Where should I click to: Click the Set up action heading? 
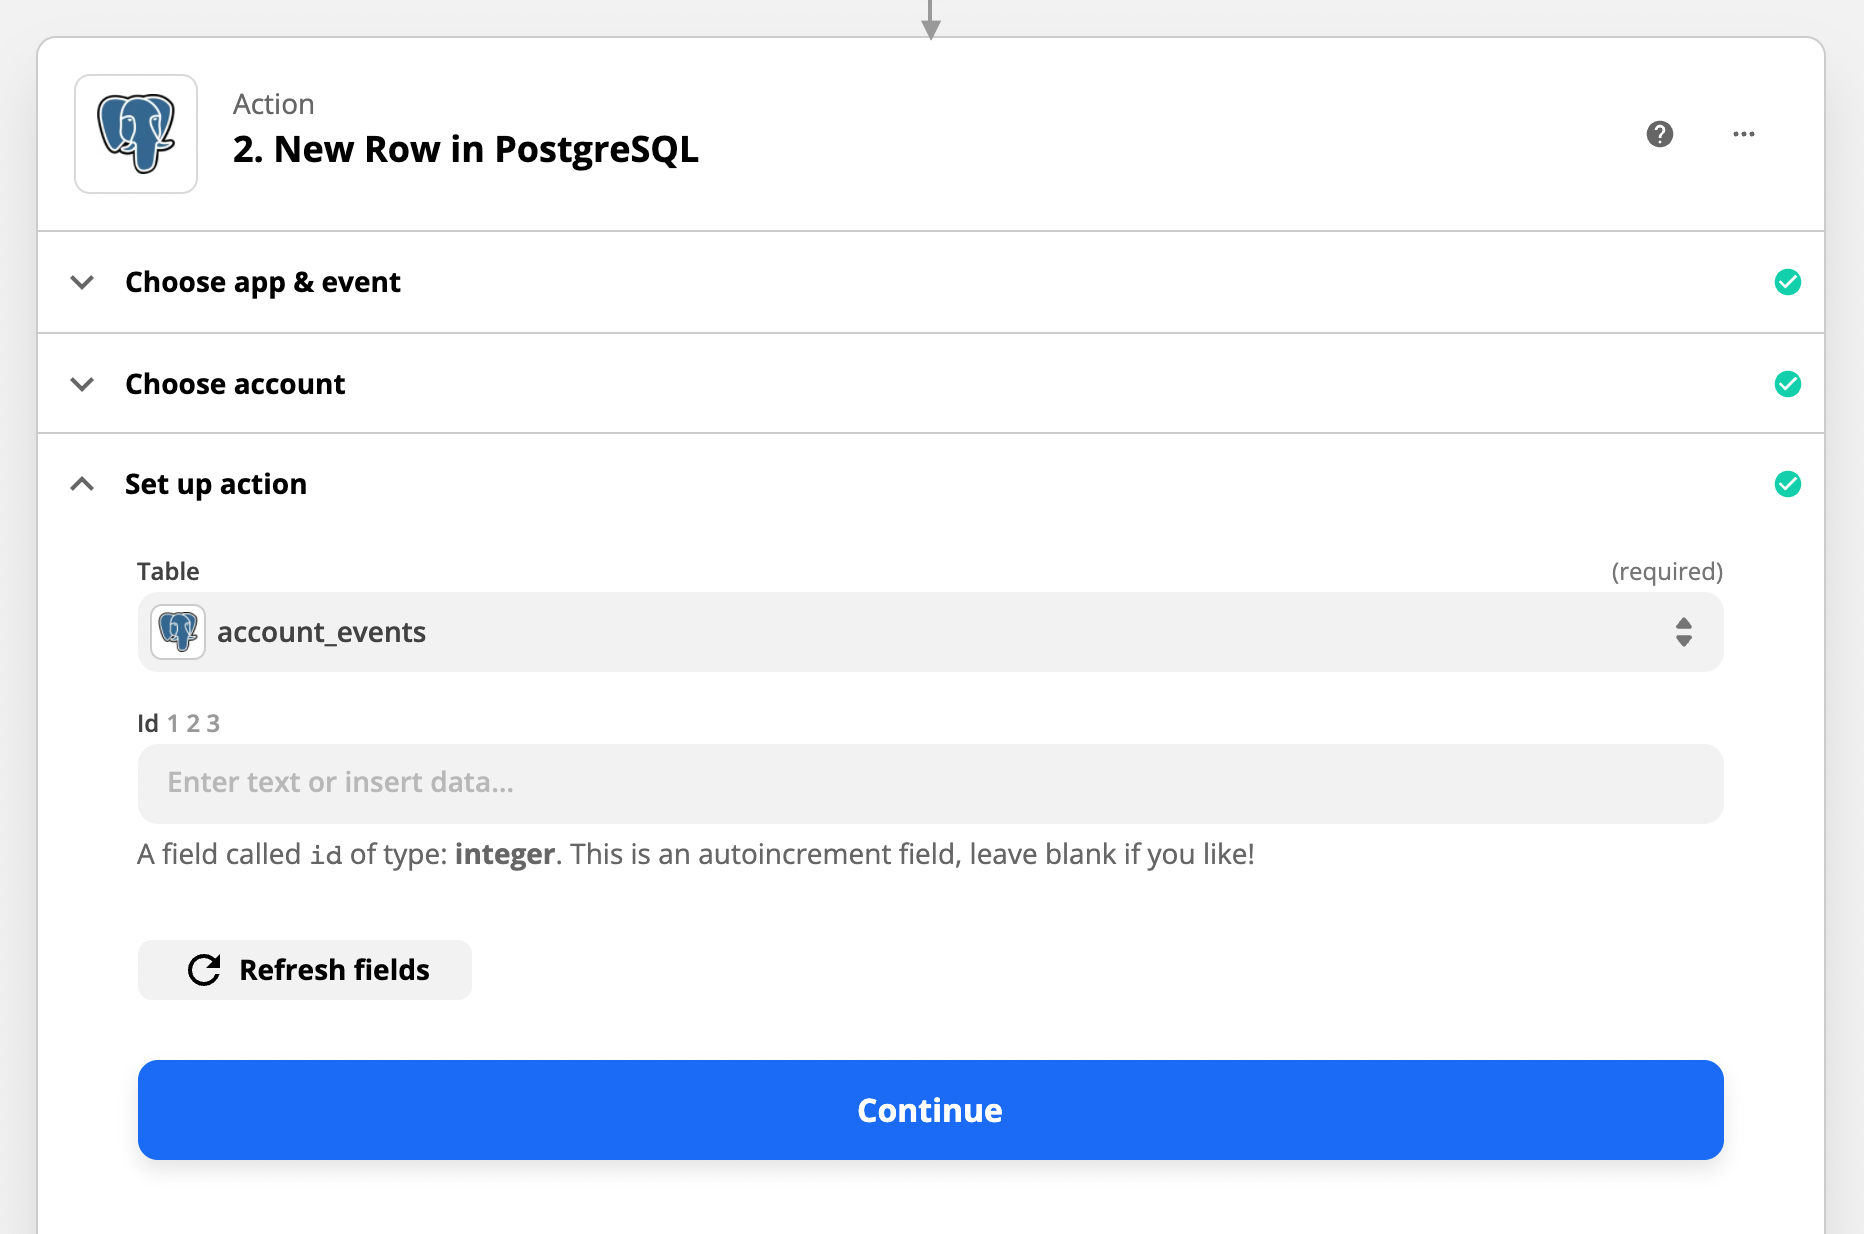(x=216, y=484)
